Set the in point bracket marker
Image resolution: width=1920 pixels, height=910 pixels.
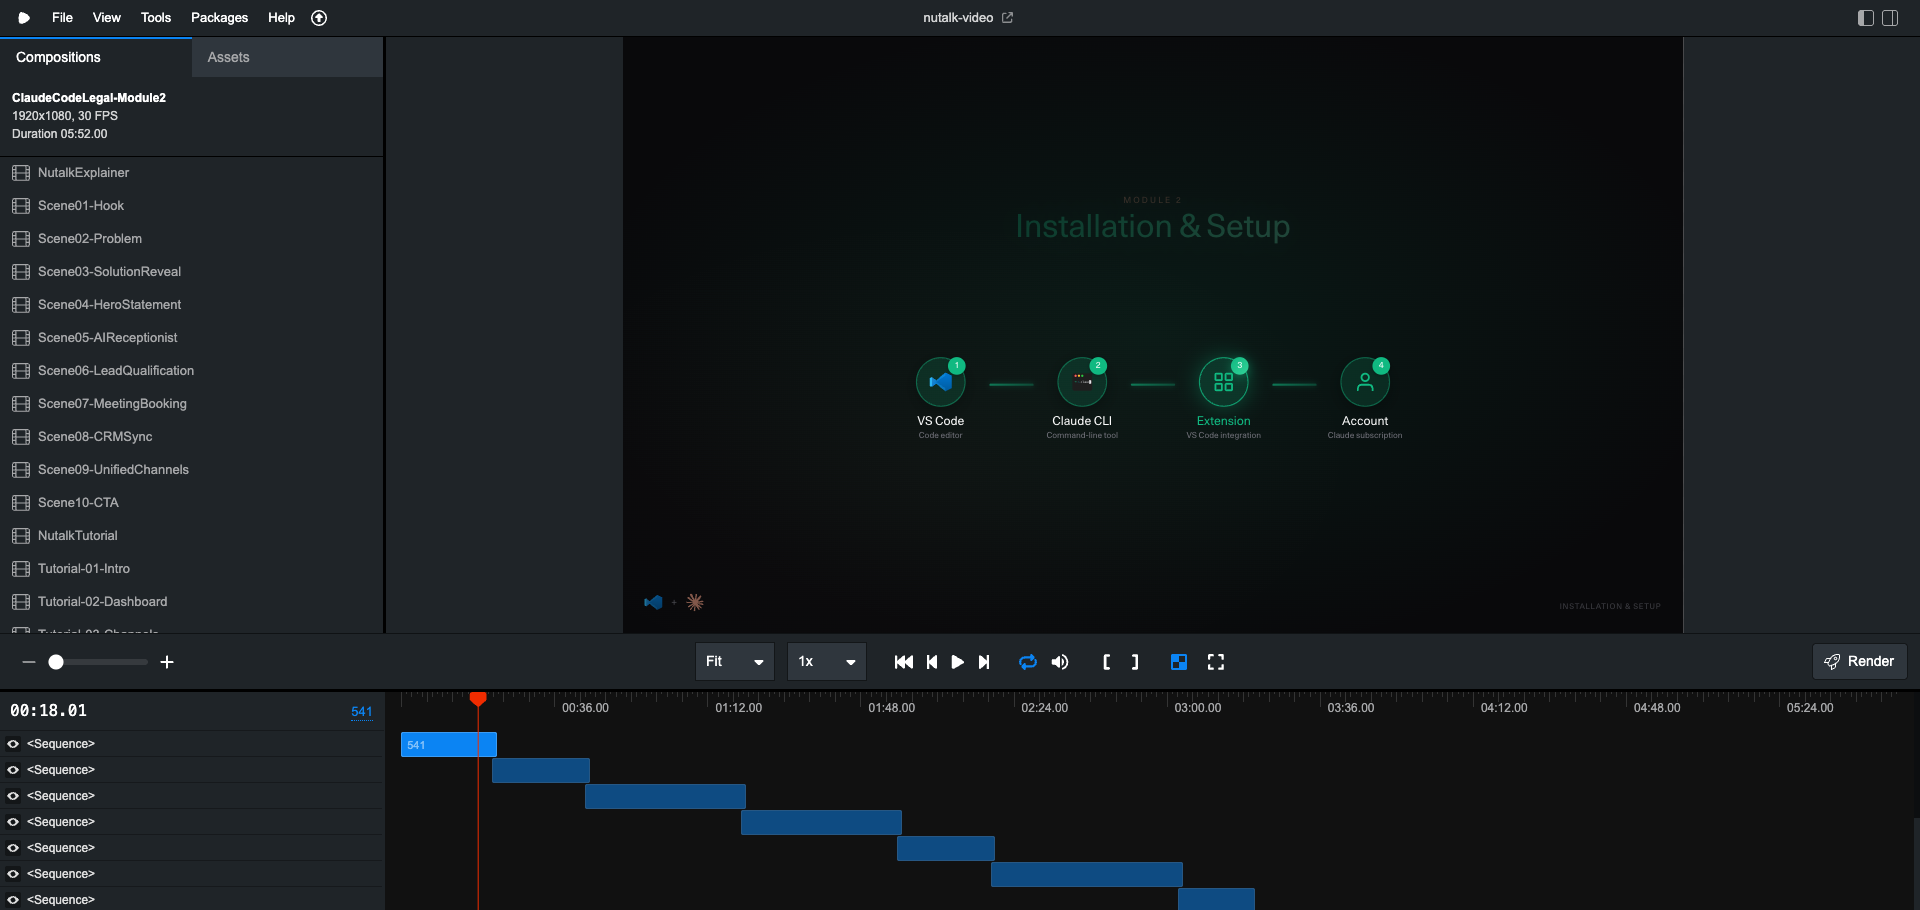[1107, 662]
